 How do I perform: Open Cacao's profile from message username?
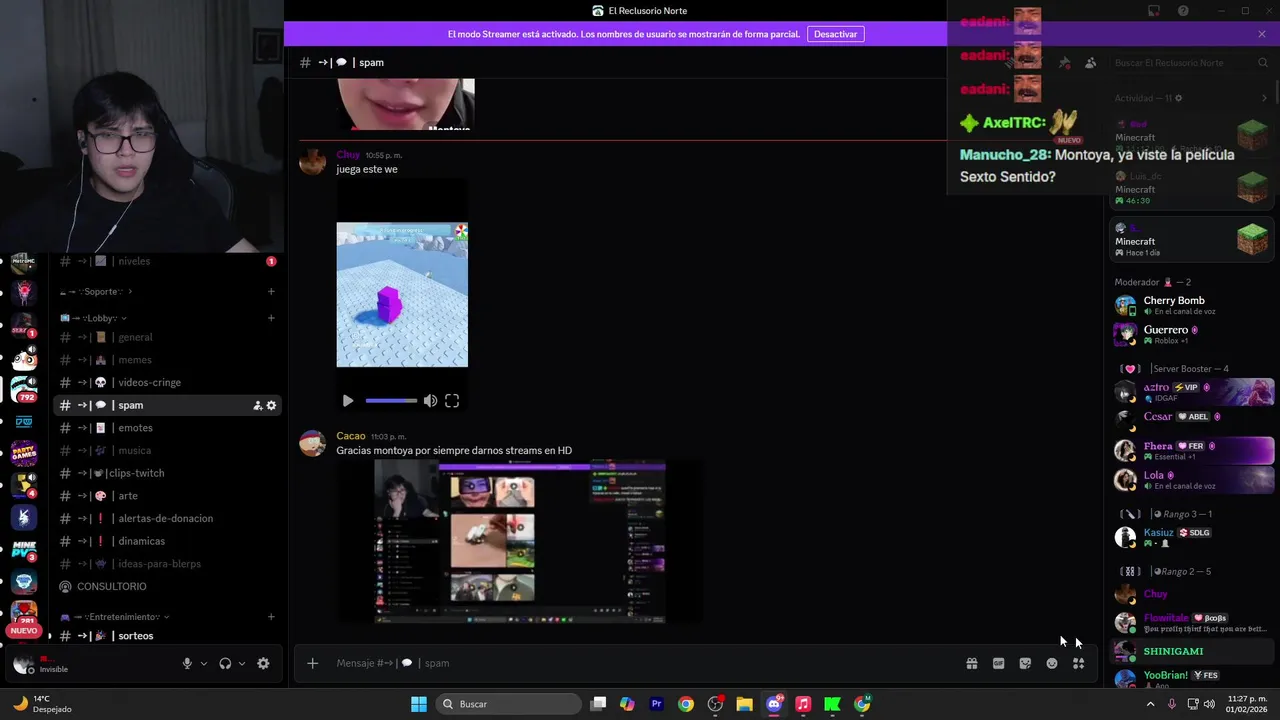click(351, 436)
